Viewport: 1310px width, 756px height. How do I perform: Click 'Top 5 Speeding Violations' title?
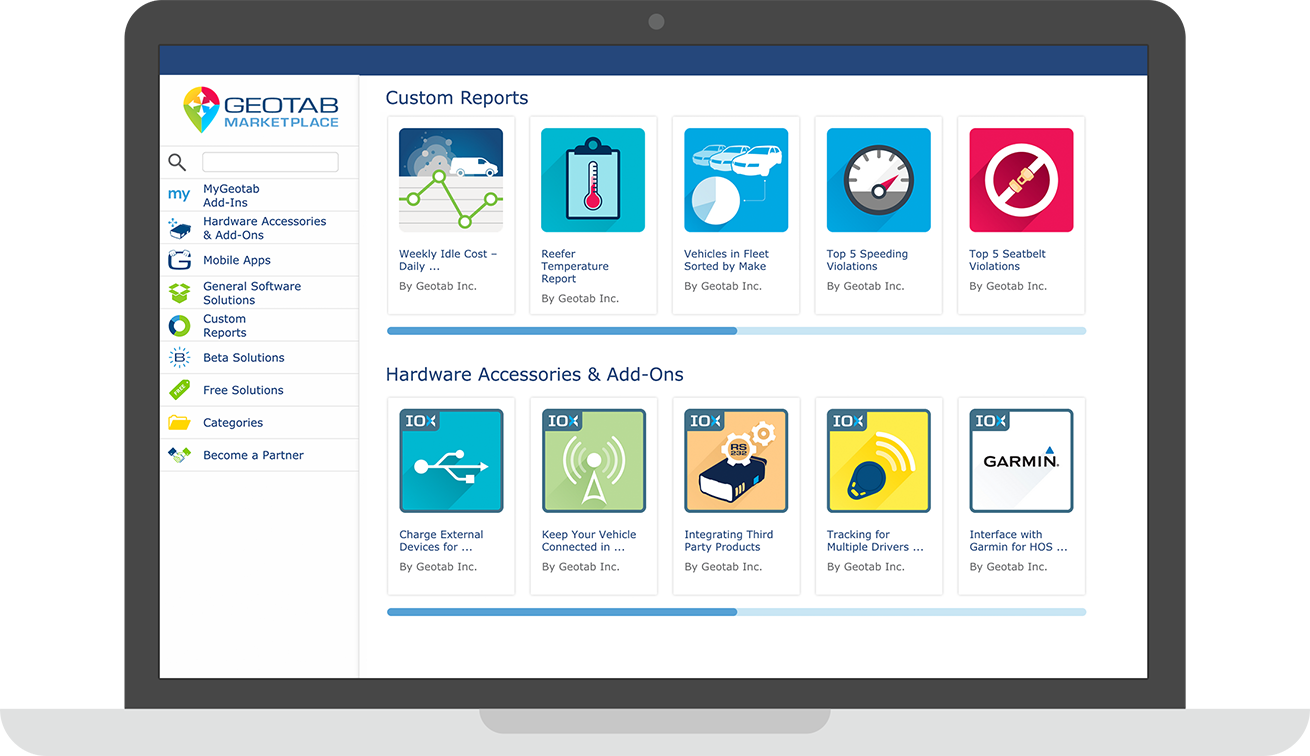[867, 260]
